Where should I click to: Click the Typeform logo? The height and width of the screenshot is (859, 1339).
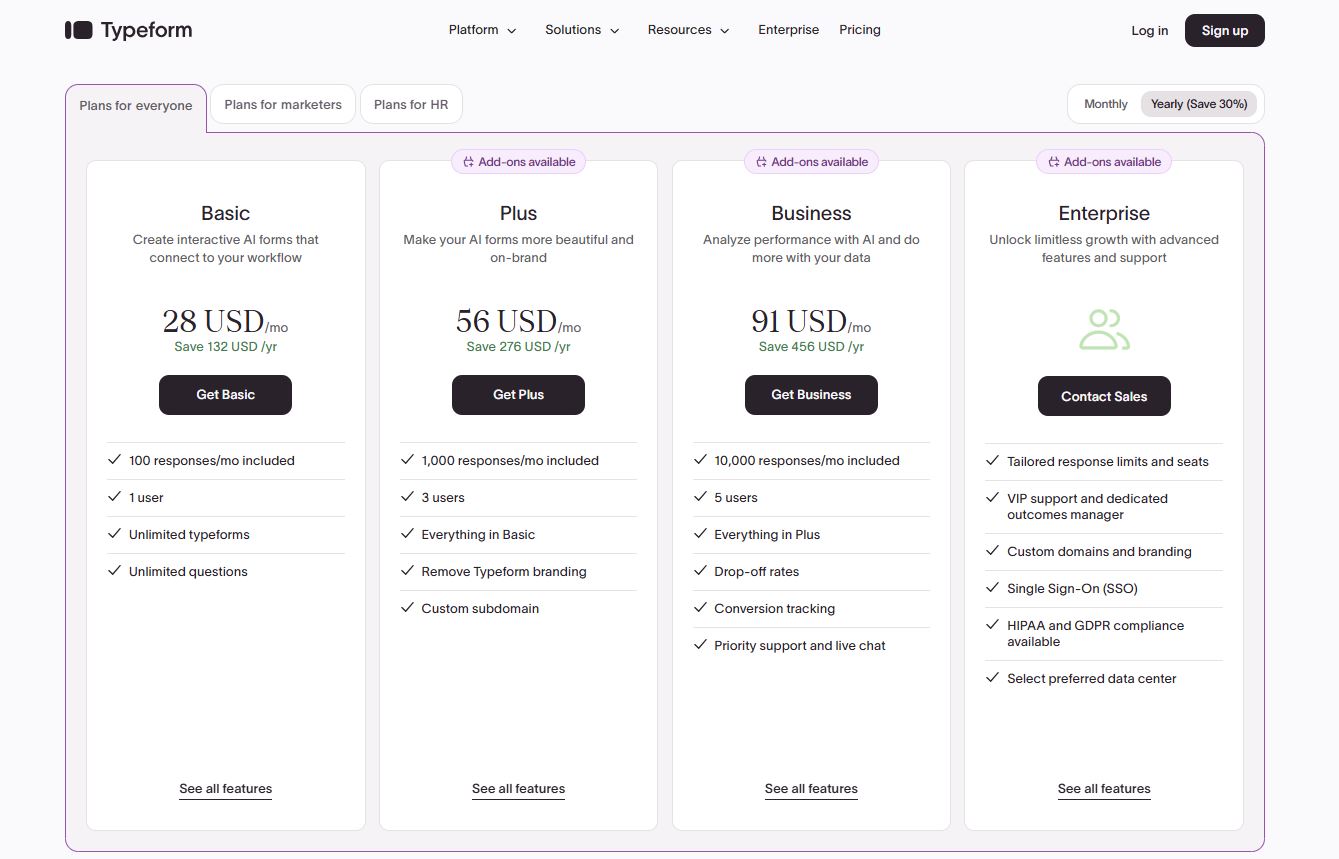click(x=128, y=29)
